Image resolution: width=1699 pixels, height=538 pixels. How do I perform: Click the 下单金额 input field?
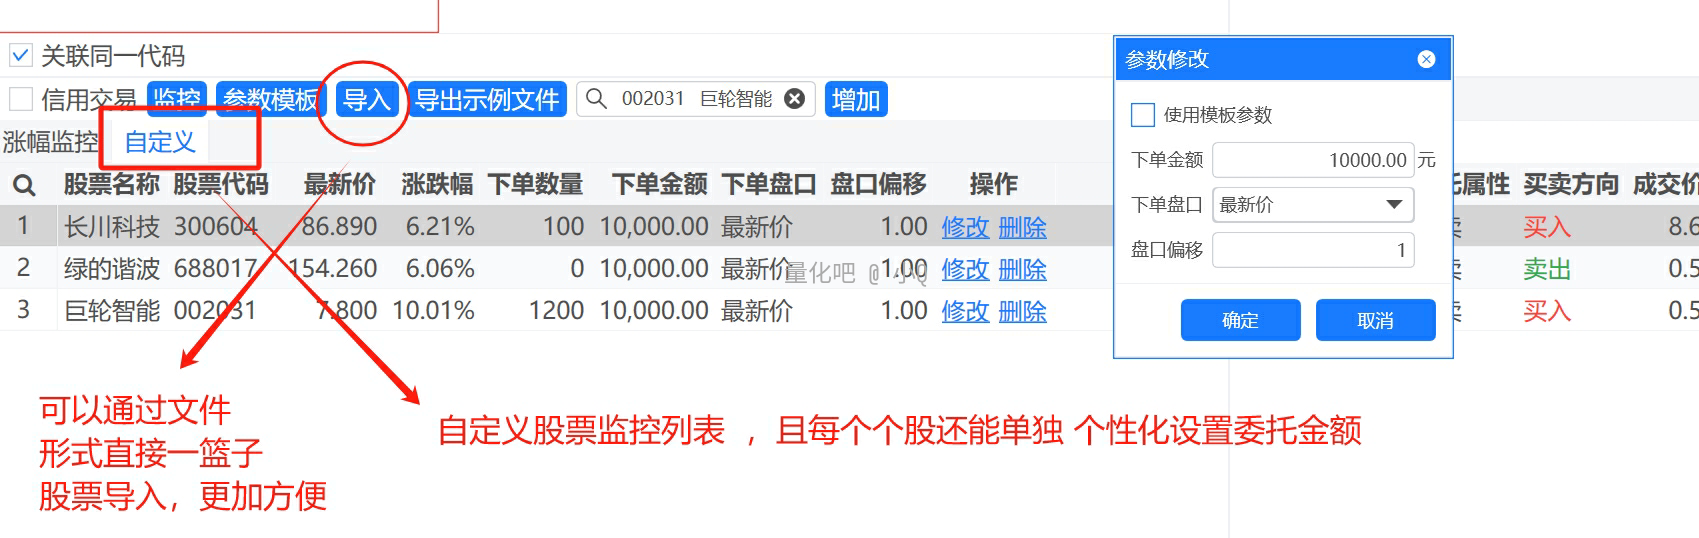[x=1312, y=160]
